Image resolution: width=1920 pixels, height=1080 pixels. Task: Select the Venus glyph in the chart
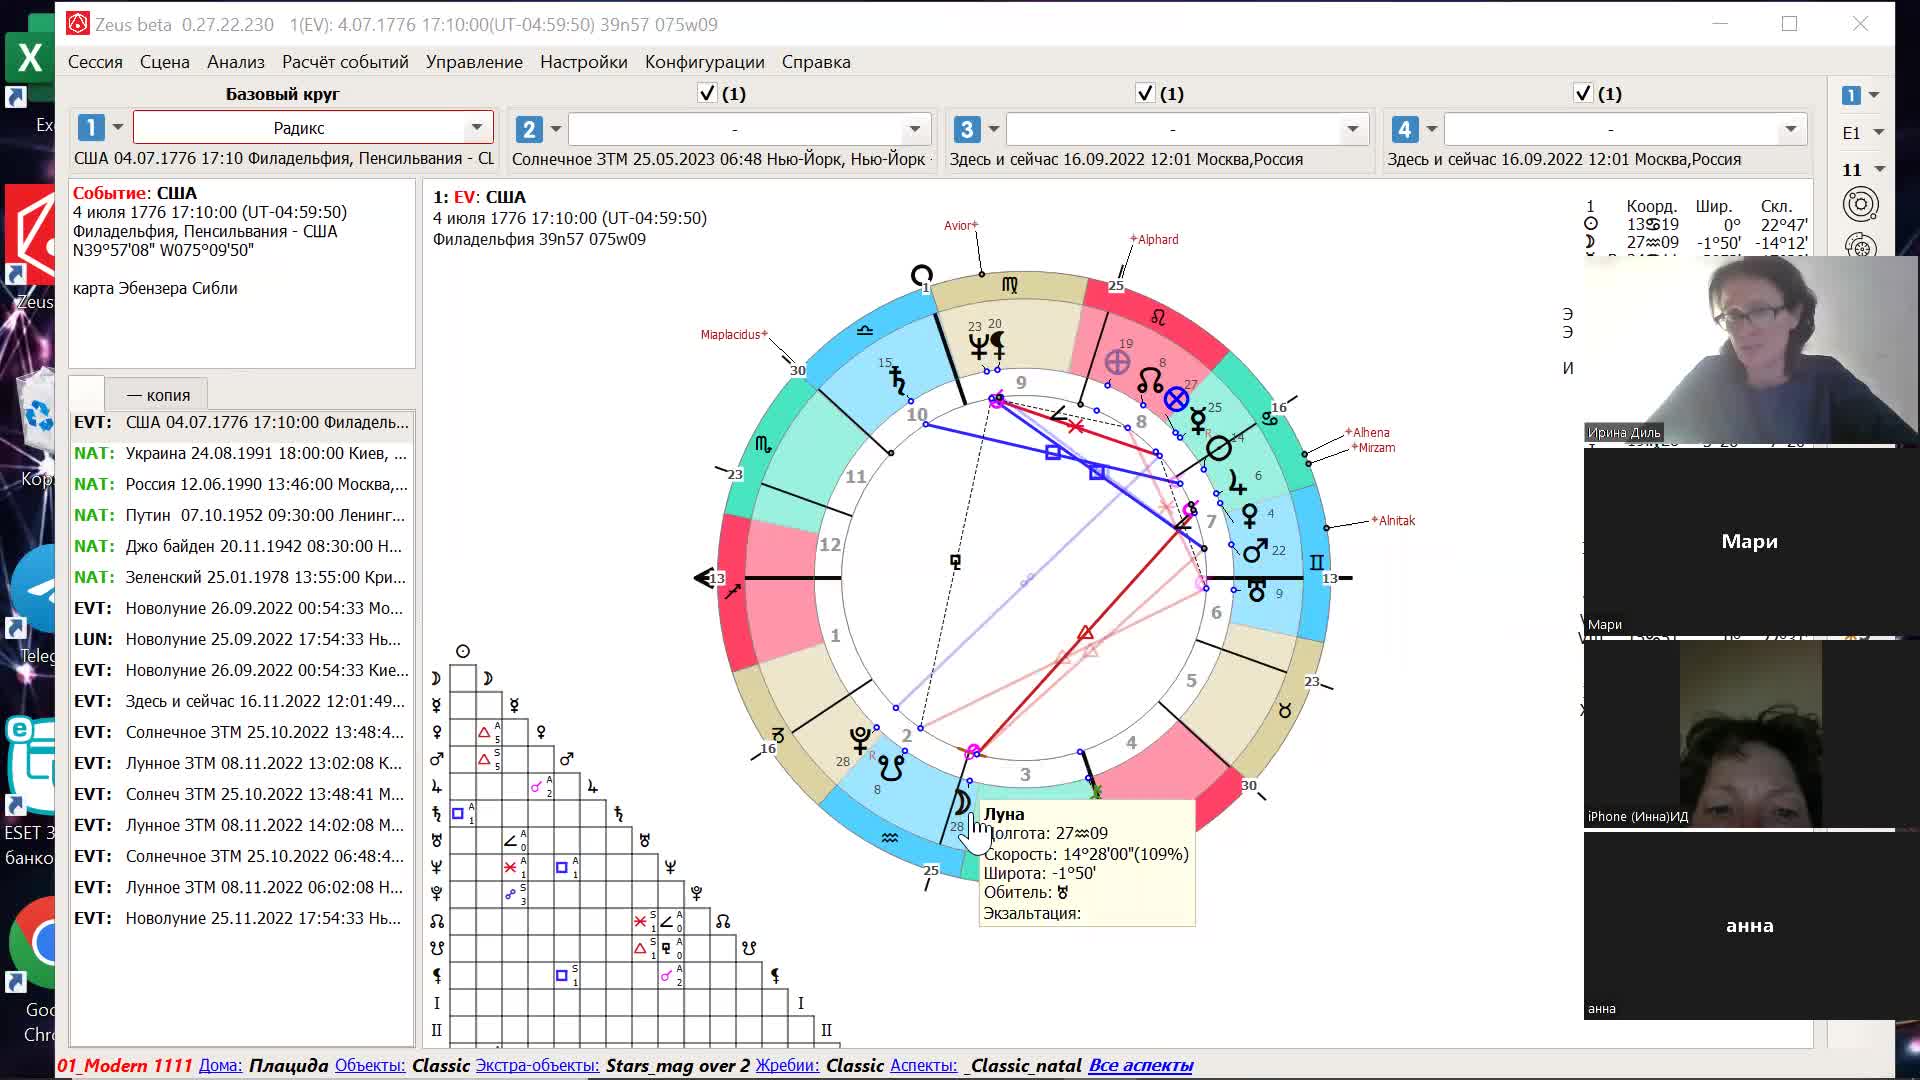1250,516
